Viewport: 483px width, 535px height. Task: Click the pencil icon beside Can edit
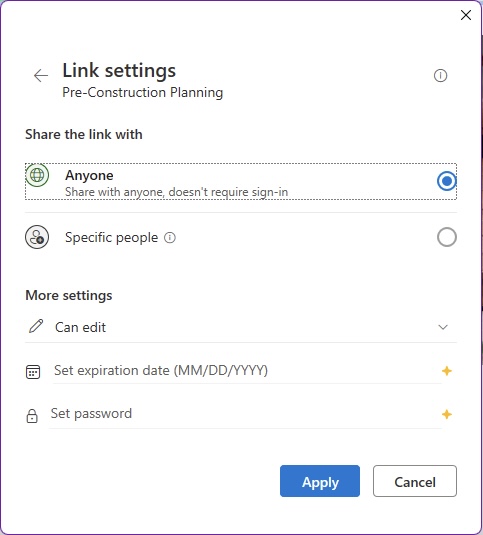(36, 326)
